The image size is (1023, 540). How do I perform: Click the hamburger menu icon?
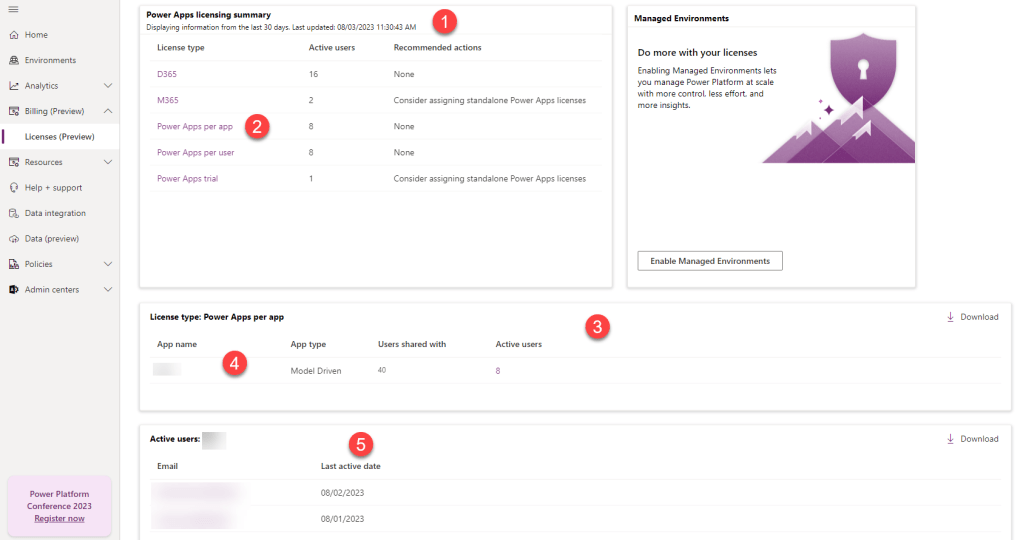tap(13, 9)
